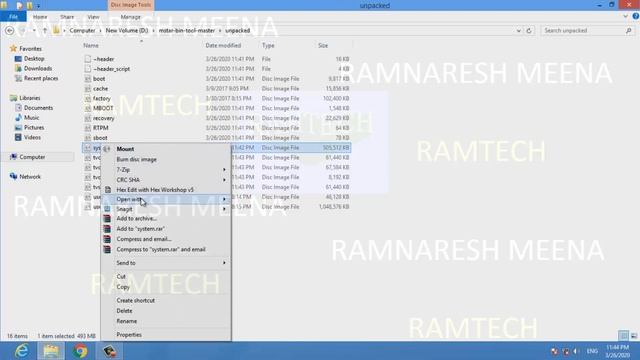Open the File ribbon tab
640x360 pixels.
pyautogui.click(x=13, y=17)
